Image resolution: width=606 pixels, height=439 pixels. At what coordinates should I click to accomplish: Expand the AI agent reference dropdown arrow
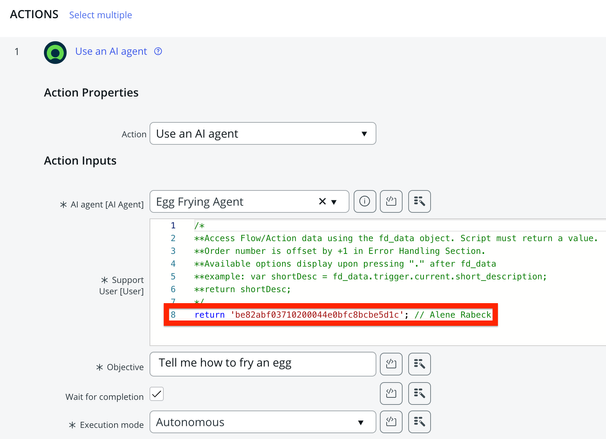click(x=334, y=202)
